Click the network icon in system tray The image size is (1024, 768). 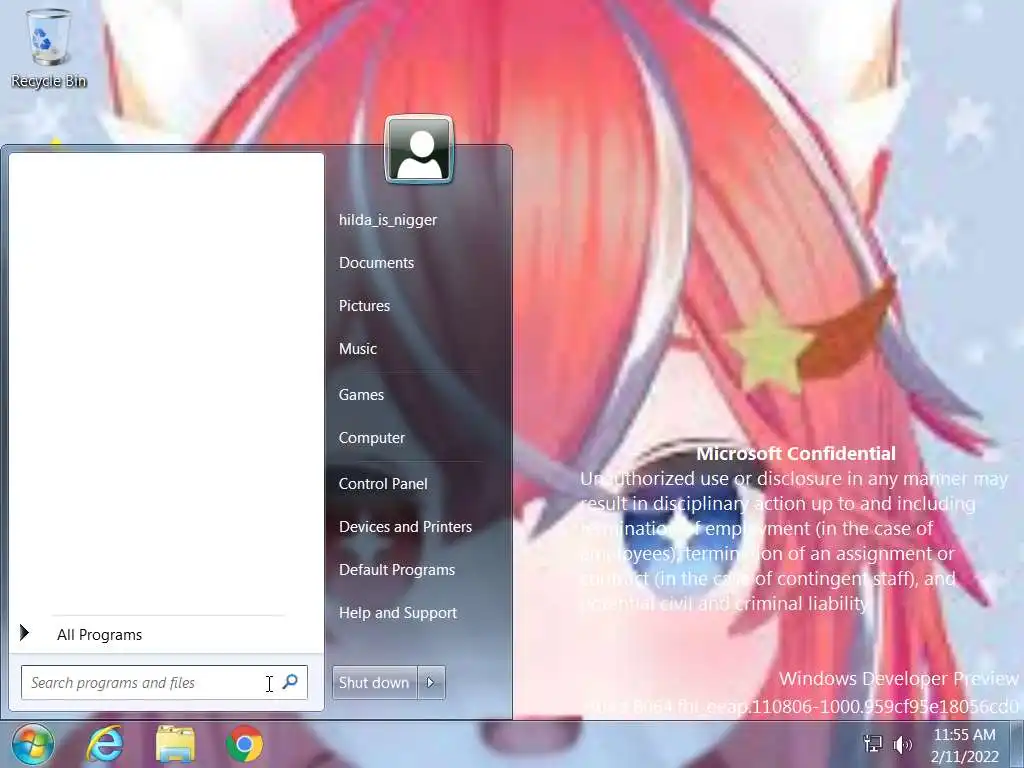(x=872, y=744)
